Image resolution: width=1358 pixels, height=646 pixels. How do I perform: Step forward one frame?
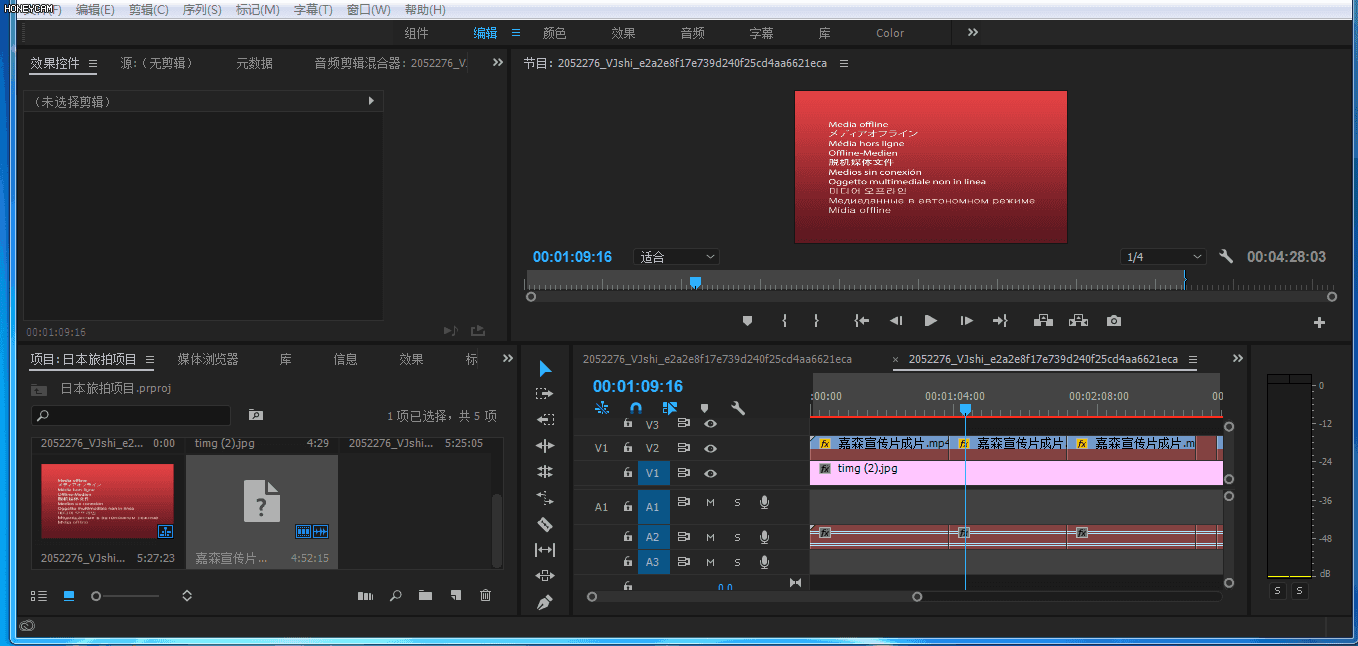(x=966, y=321)
